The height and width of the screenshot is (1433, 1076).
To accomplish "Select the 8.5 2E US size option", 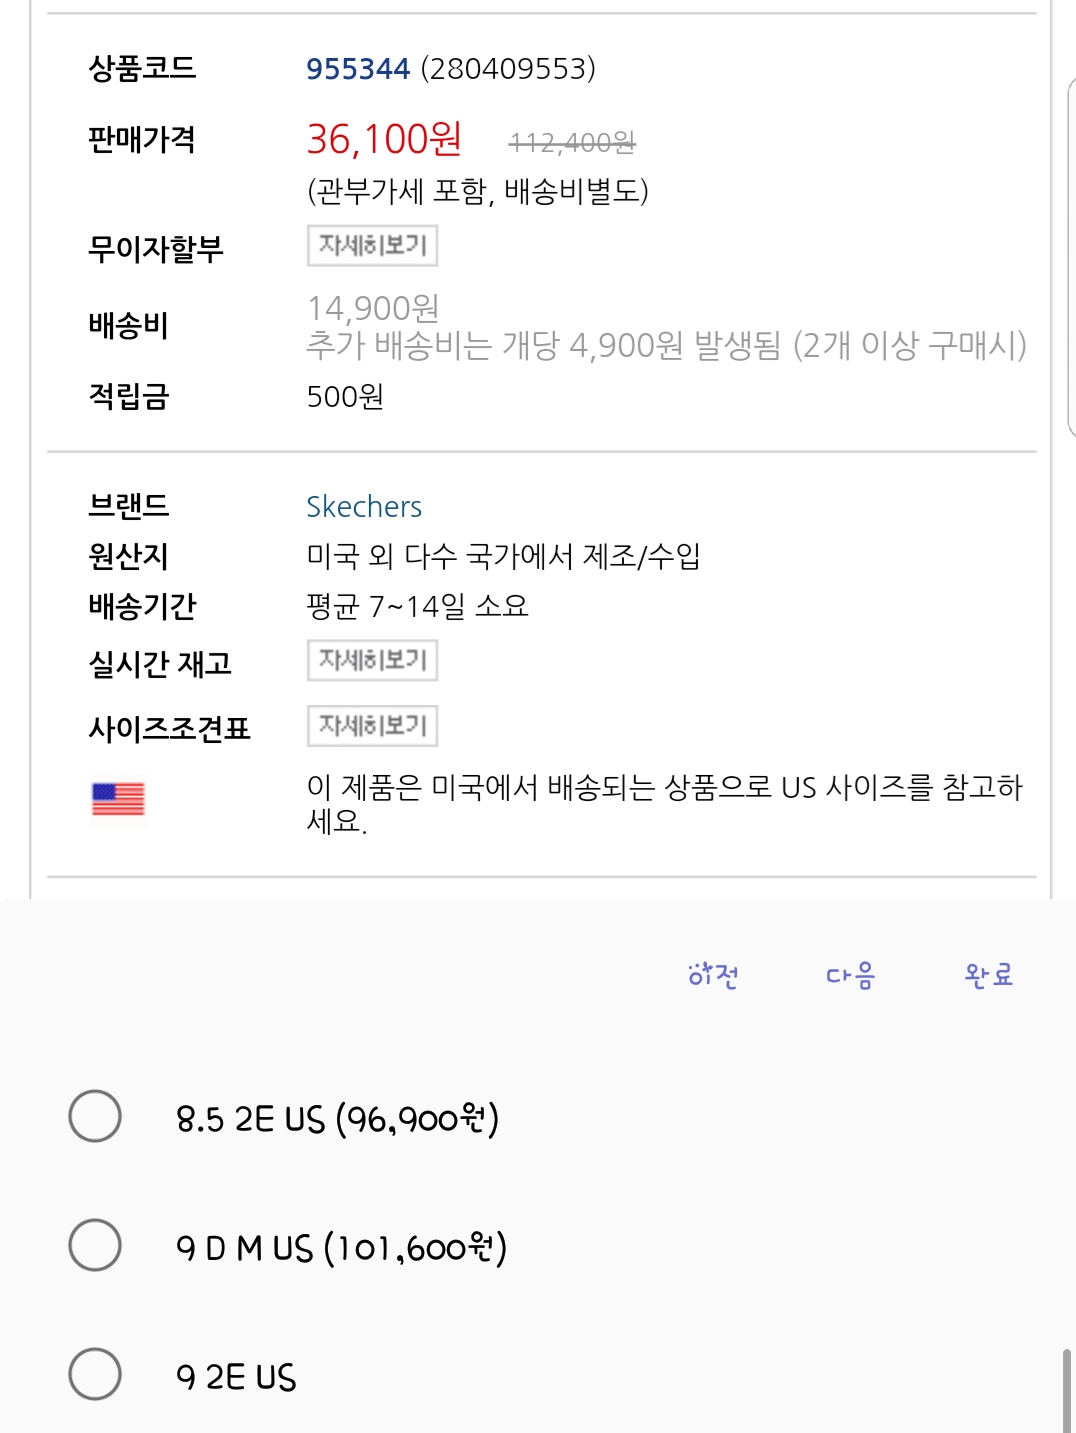I will [x=95, y=1116].
